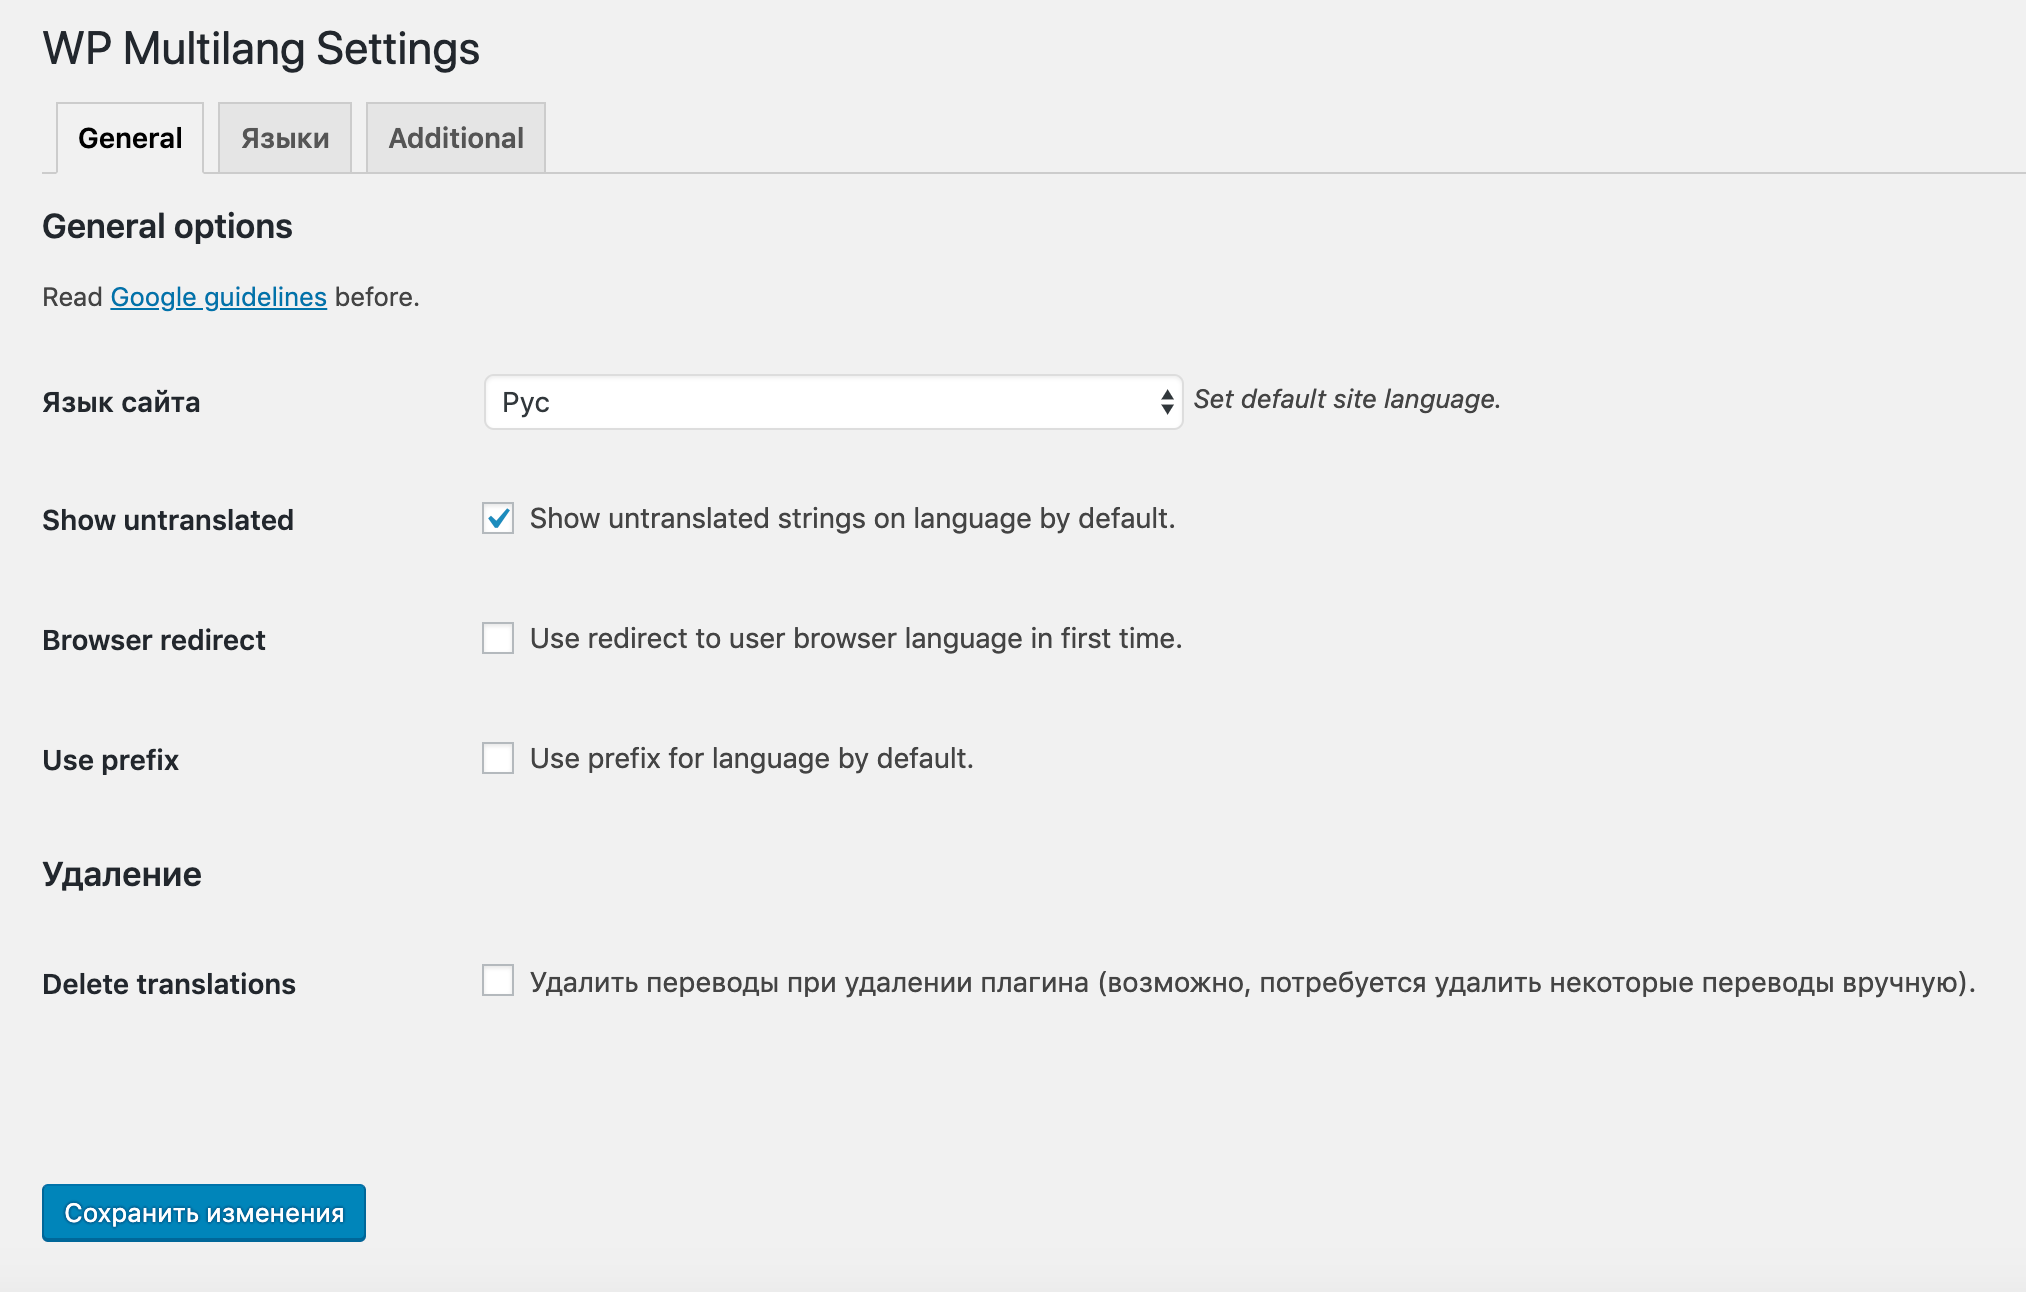Click the dropdown arrow for site language
This screenshot has height=1292, width=2026.
1168,402
